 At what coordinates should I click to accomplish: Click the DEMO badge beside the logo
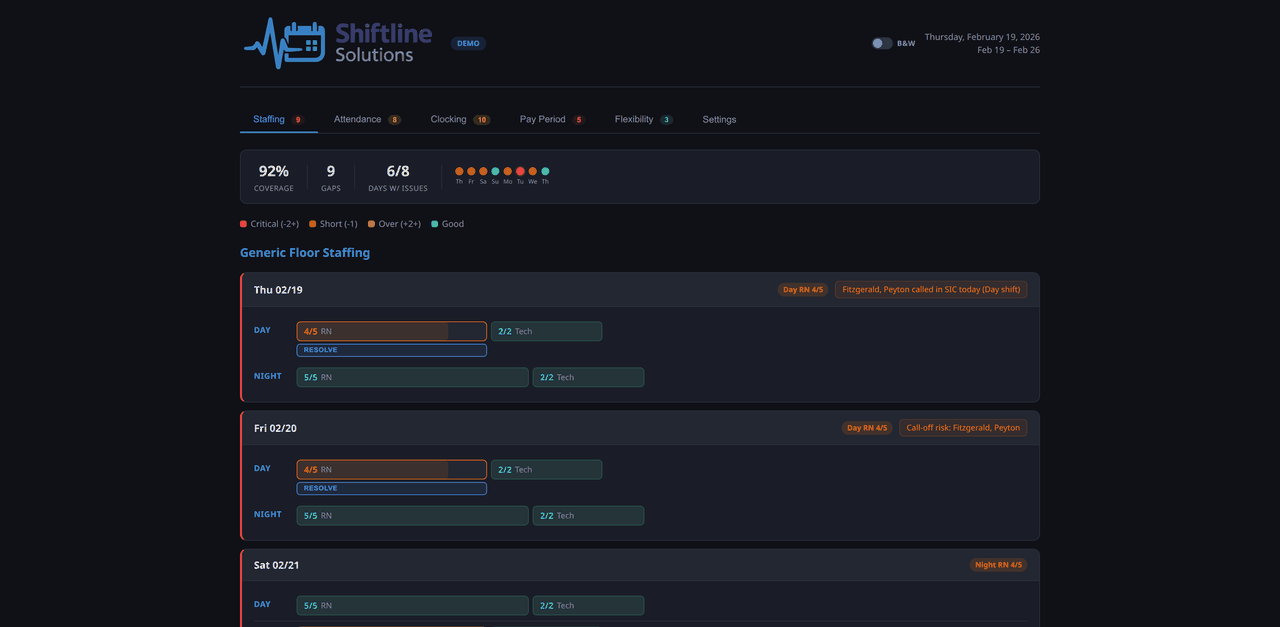[468, 43]
